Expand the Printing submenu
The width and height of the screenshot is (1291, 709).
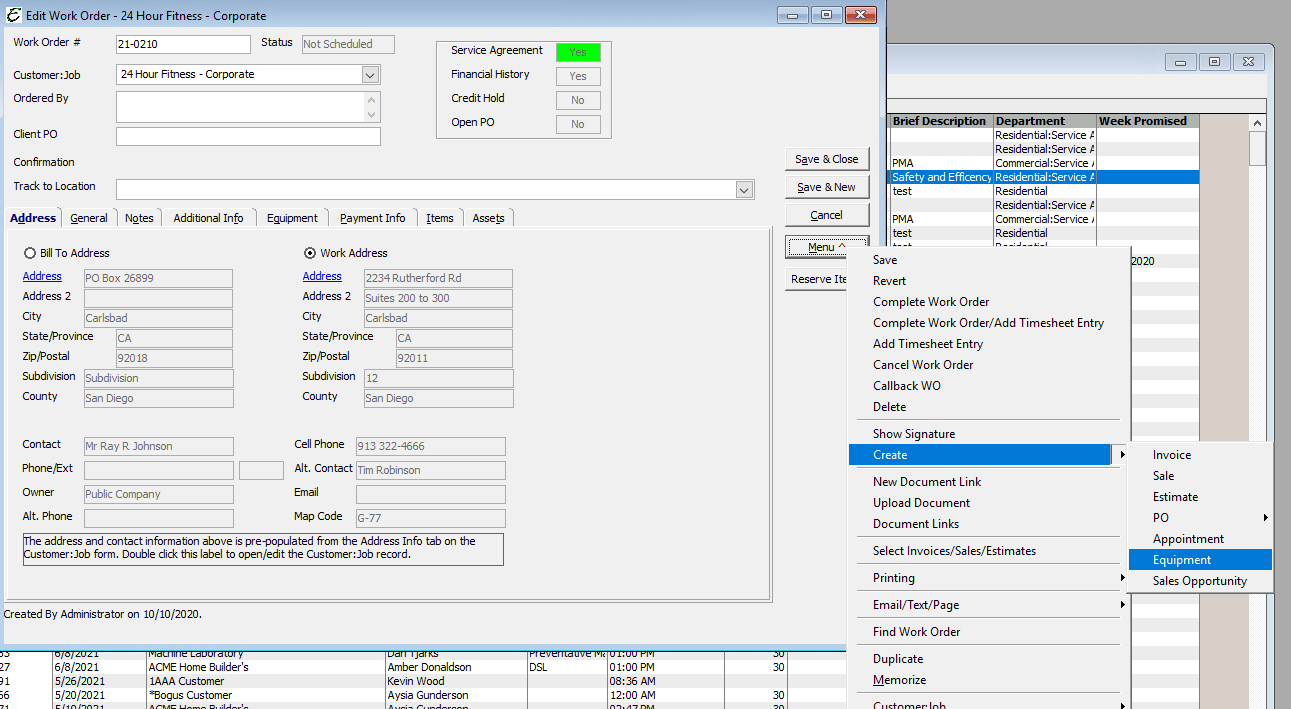986,578
